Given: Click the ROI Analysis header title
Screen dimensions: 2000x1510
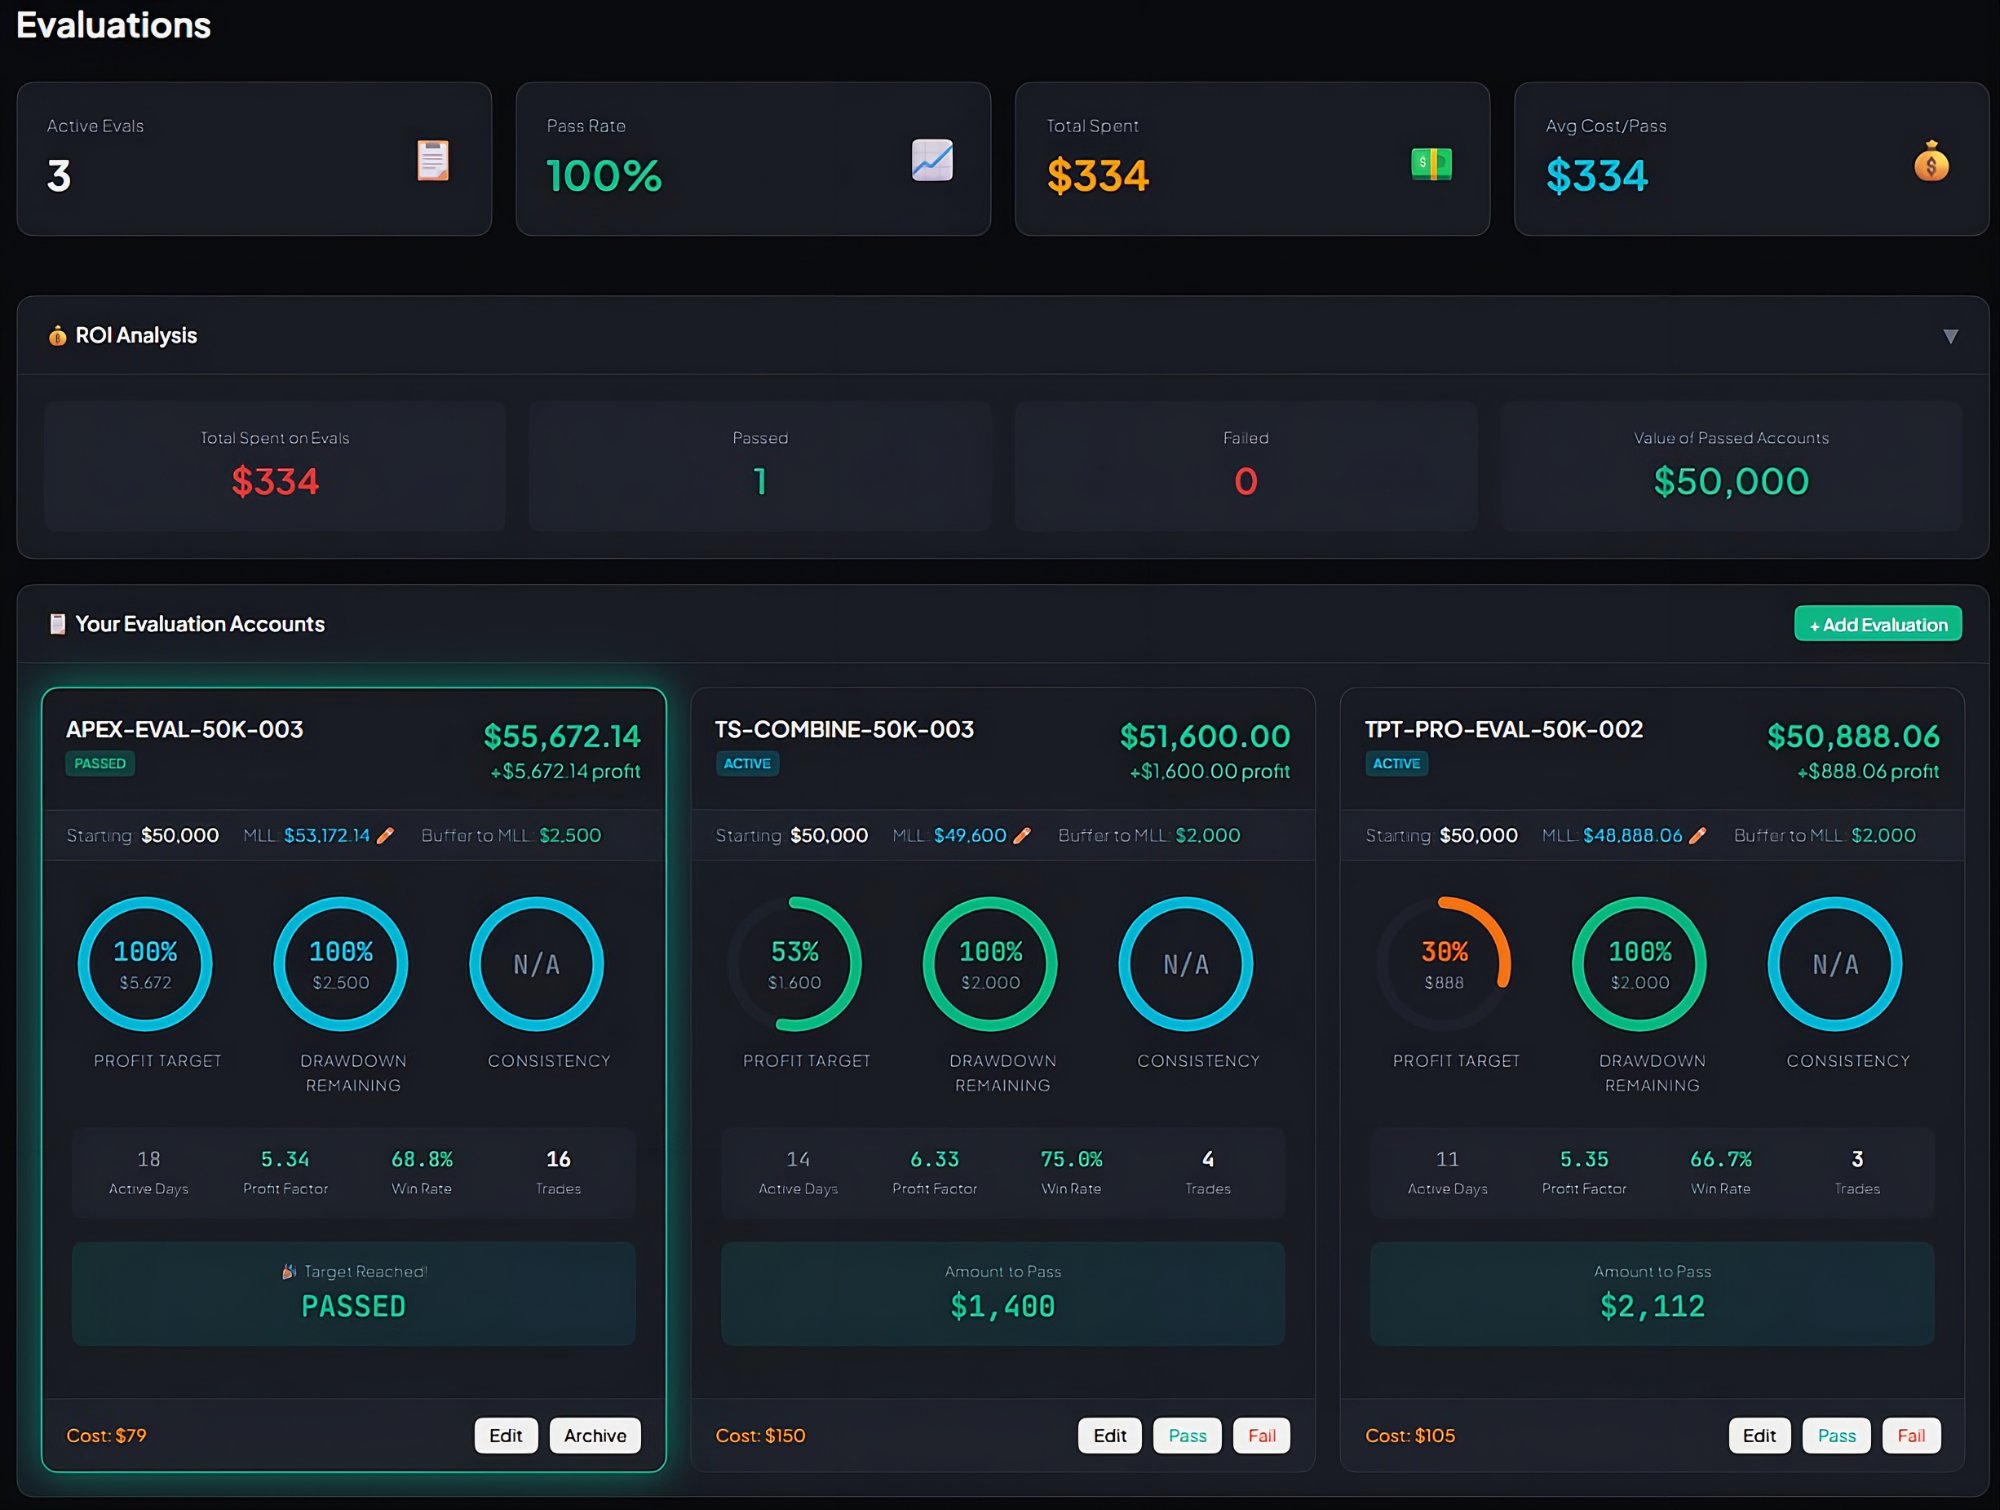Looking at the screenshot, I should click(136, 336).
